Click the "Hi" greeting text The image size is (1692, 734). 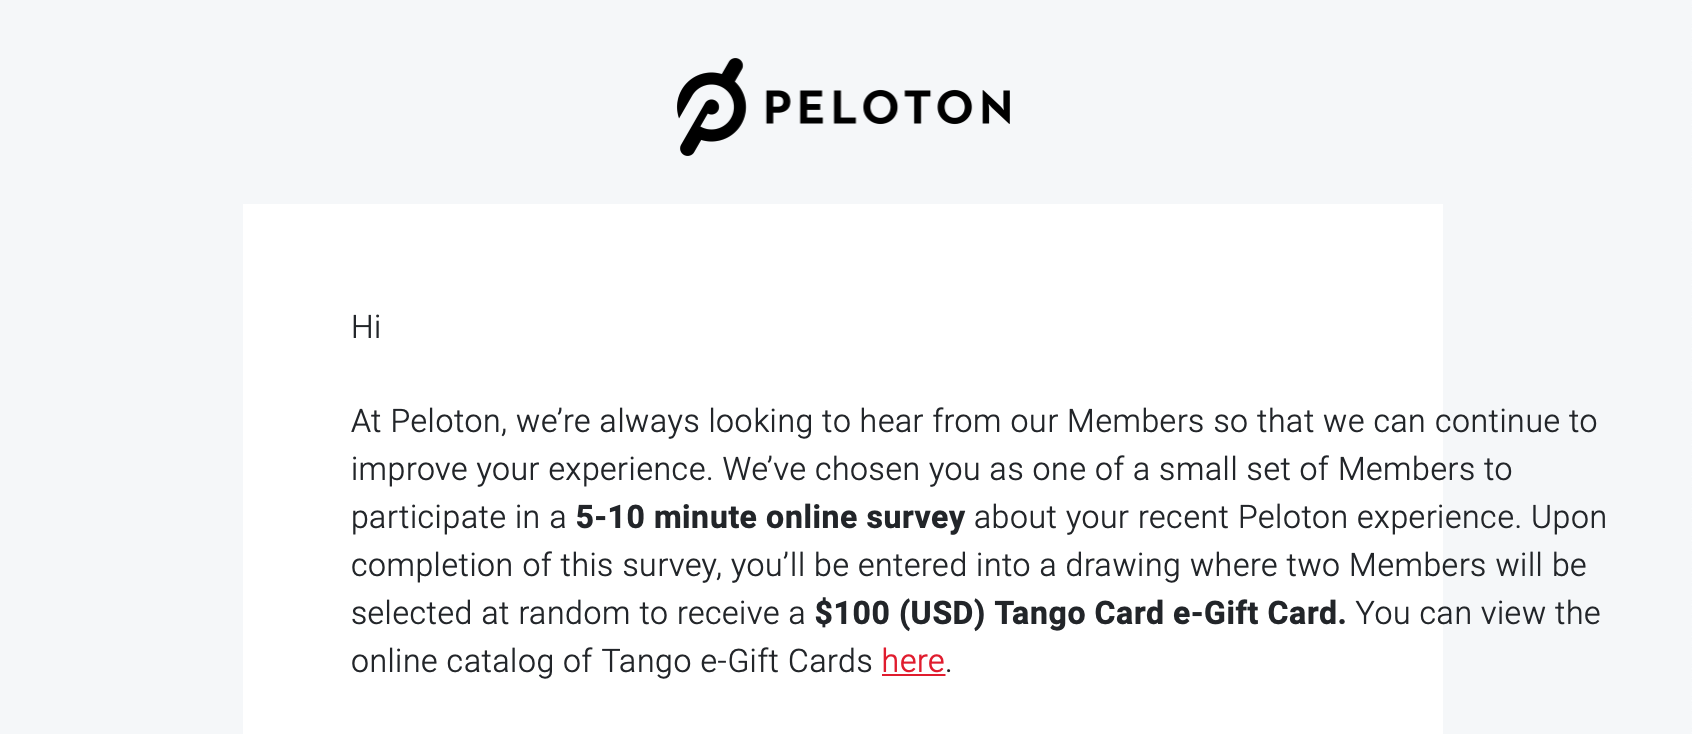click(x=365, y=327)
